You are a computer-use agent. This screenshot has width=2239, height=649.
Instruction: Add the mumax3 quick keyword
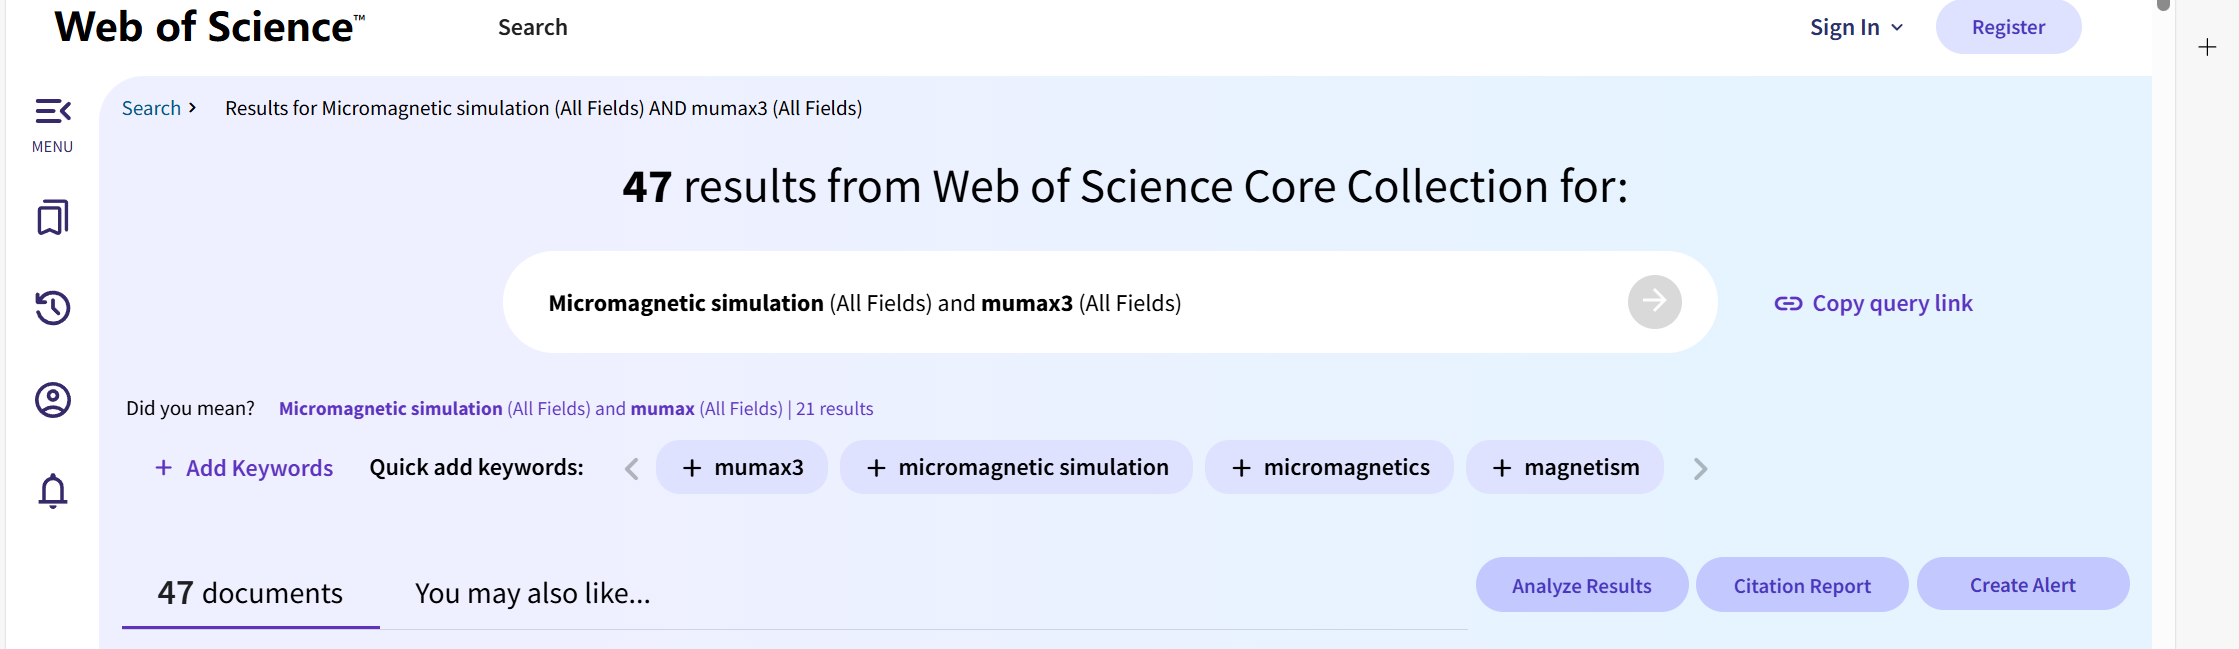tap(742, 467)
